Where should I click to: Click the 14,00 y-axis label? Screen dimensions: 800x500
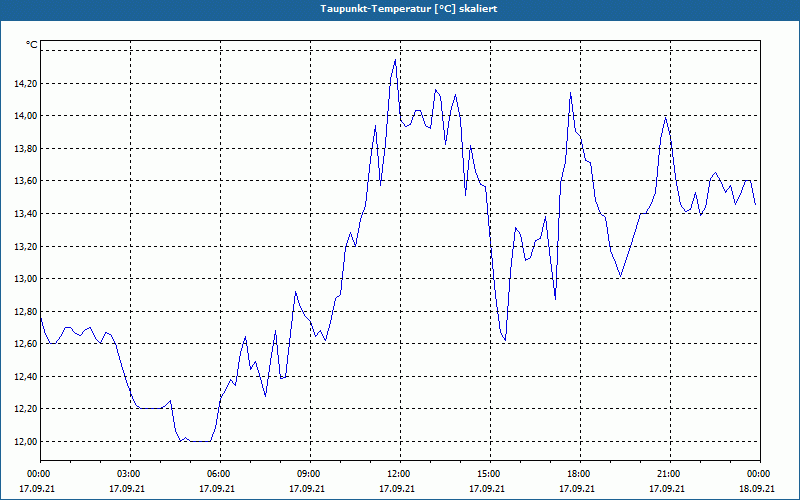tap(26, 116)
